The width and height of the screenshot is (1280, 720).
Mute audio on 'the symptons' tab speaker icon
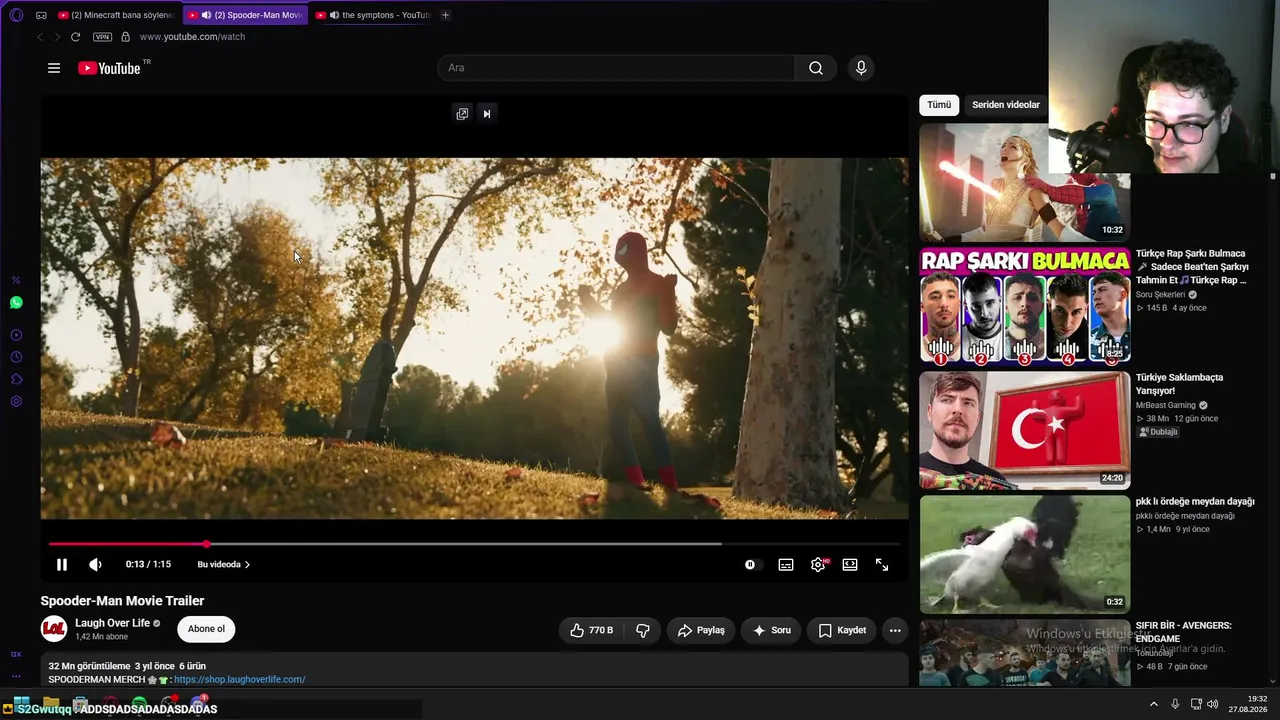[x=334, y=15]
